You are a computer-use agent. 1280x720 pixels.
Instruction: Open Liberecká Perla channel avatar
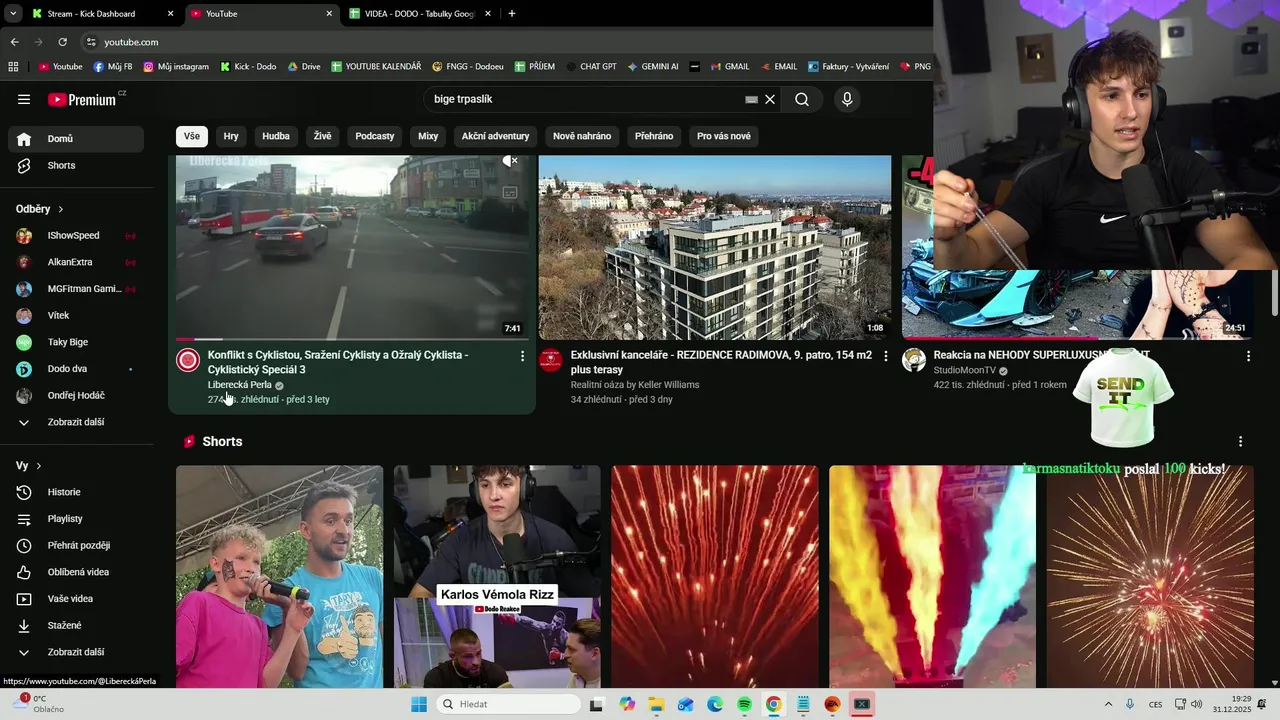tap(188, 360)
